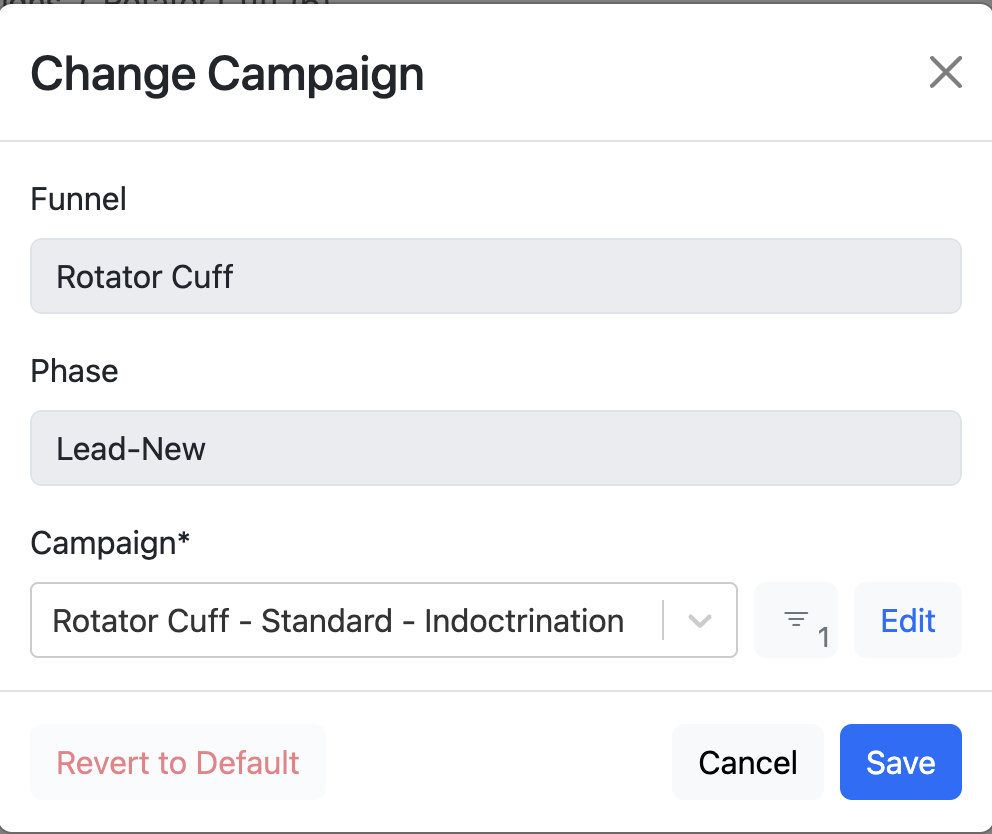Click the campaign filter icon
The image size is (992, 834).
796,619
